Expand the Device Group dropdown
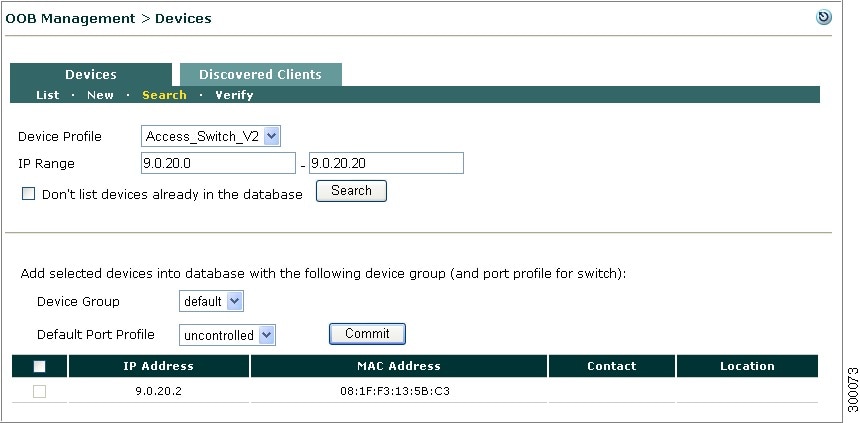The width and height of the screenshot is (860, 423). (211, 301)
